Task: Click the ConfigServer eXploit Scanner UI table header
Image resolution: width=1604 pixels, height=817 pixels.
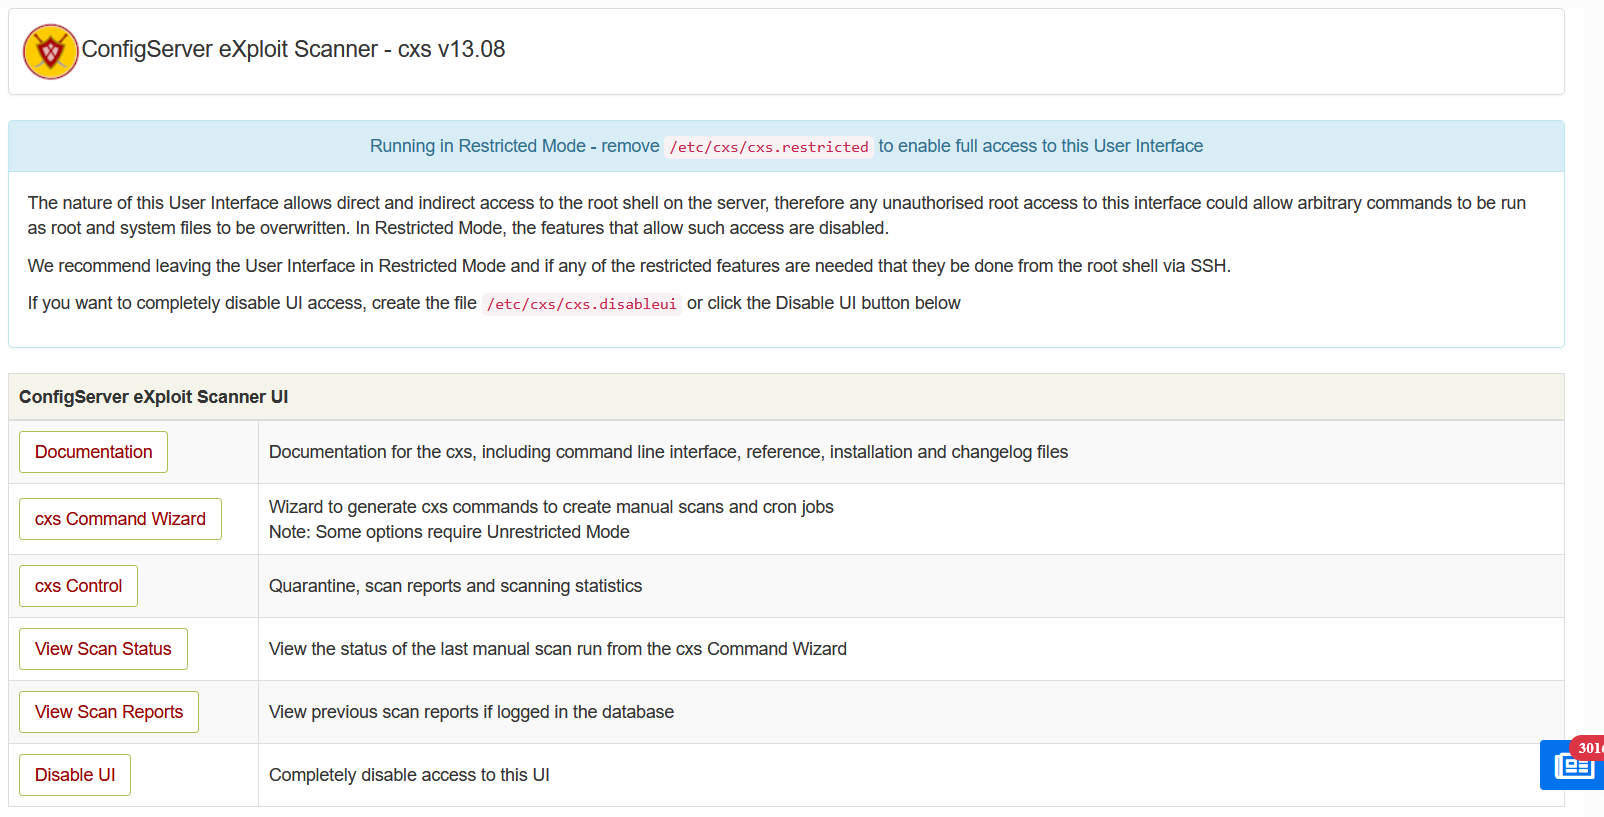Action: tap(153, 397)
